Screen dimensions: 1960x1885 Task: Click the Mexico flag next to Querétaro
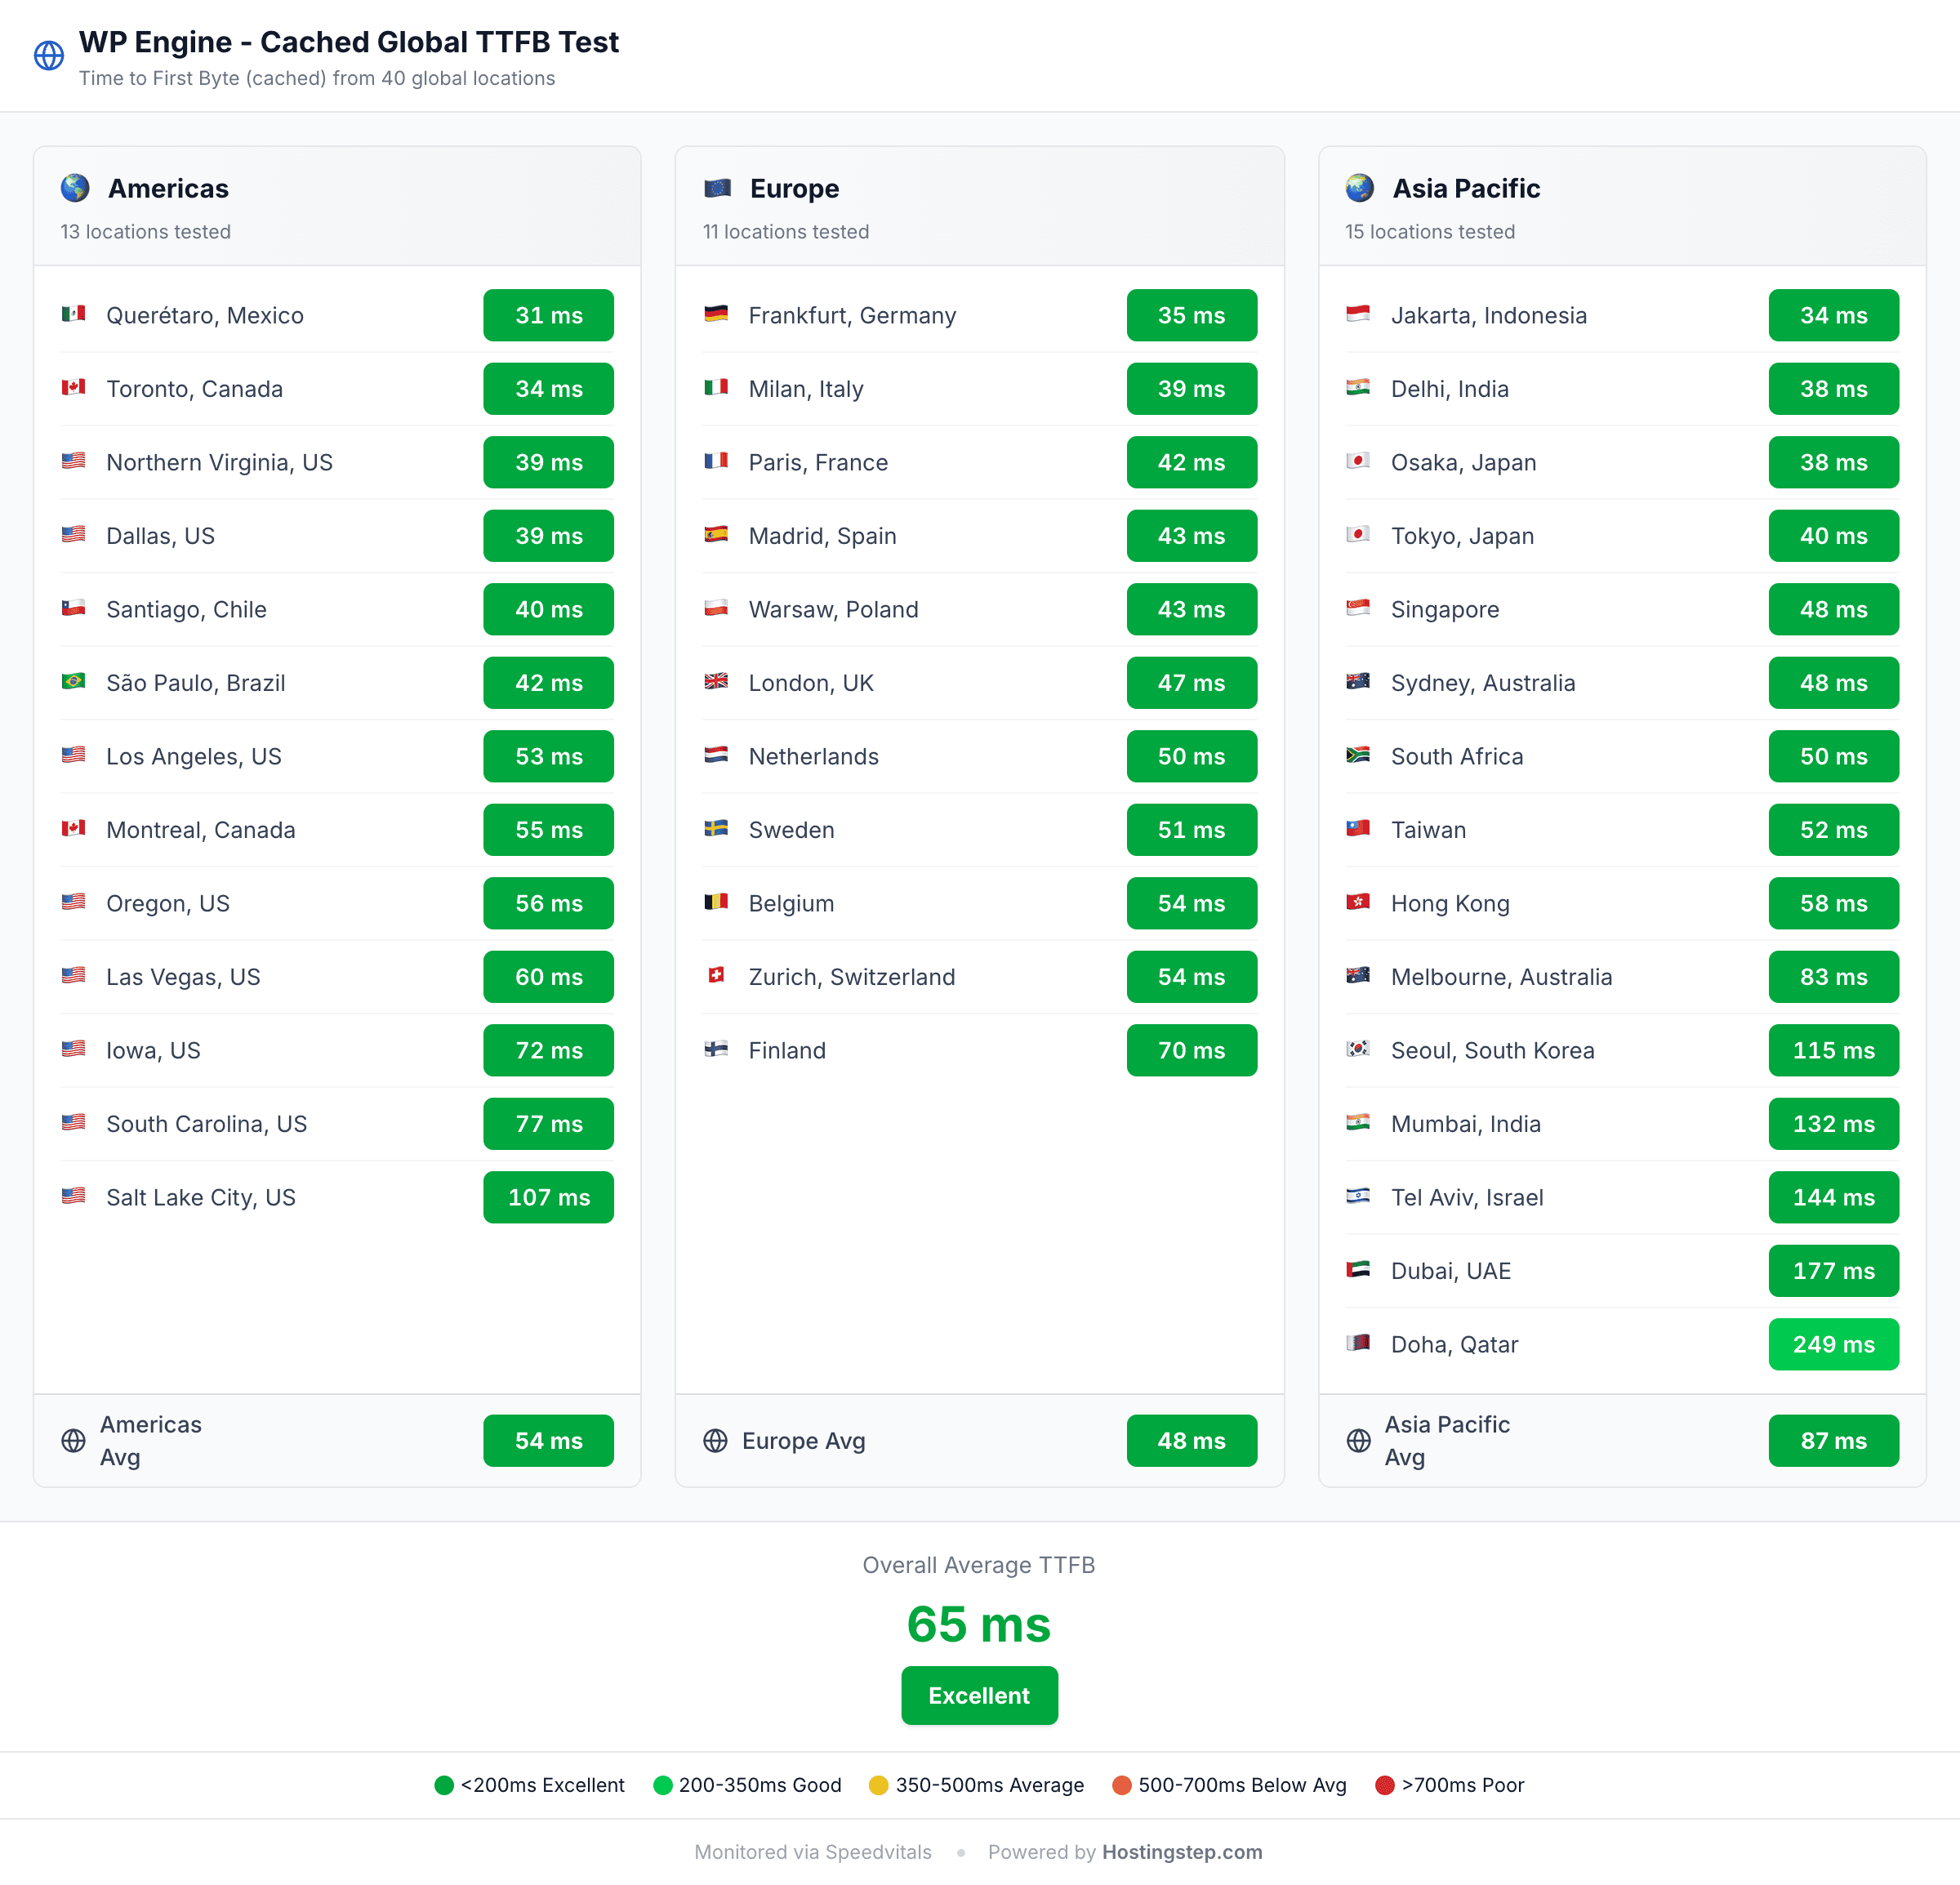[73, 314]
